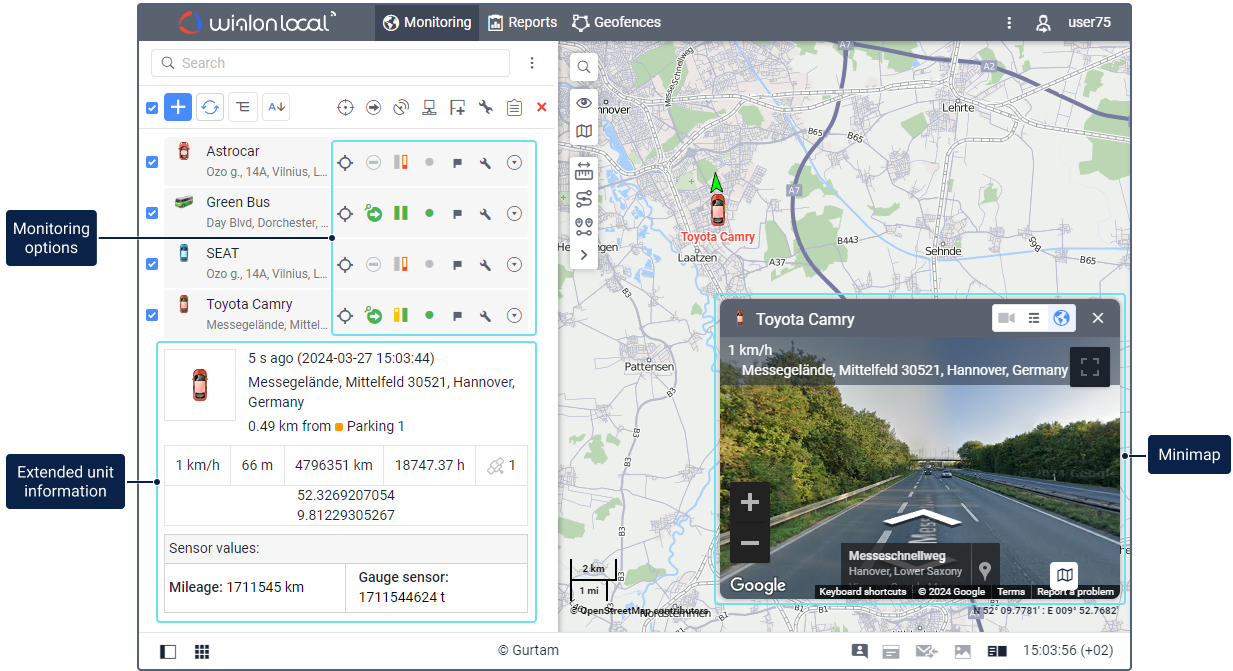Click the Parking 1 orange geofence label
Image resolution: width=1233 pixels, height=671 pixels.
tap(369, 426)
